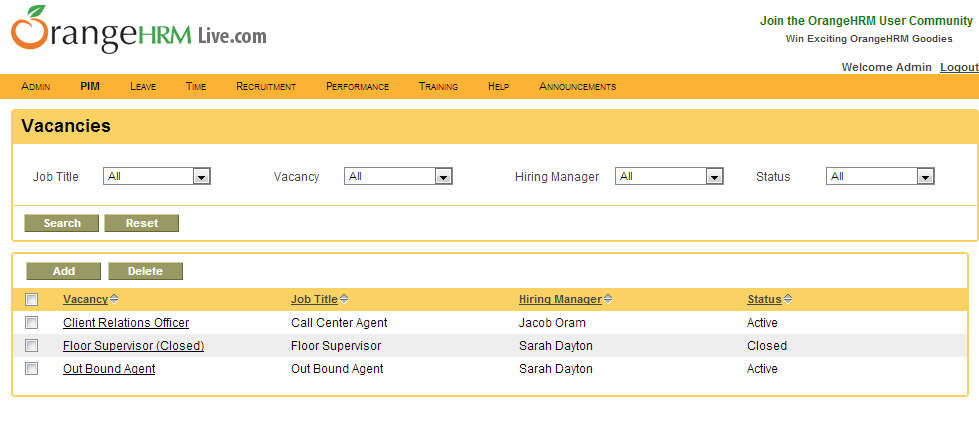Click the Add vacancy button

tap(64, 271)
